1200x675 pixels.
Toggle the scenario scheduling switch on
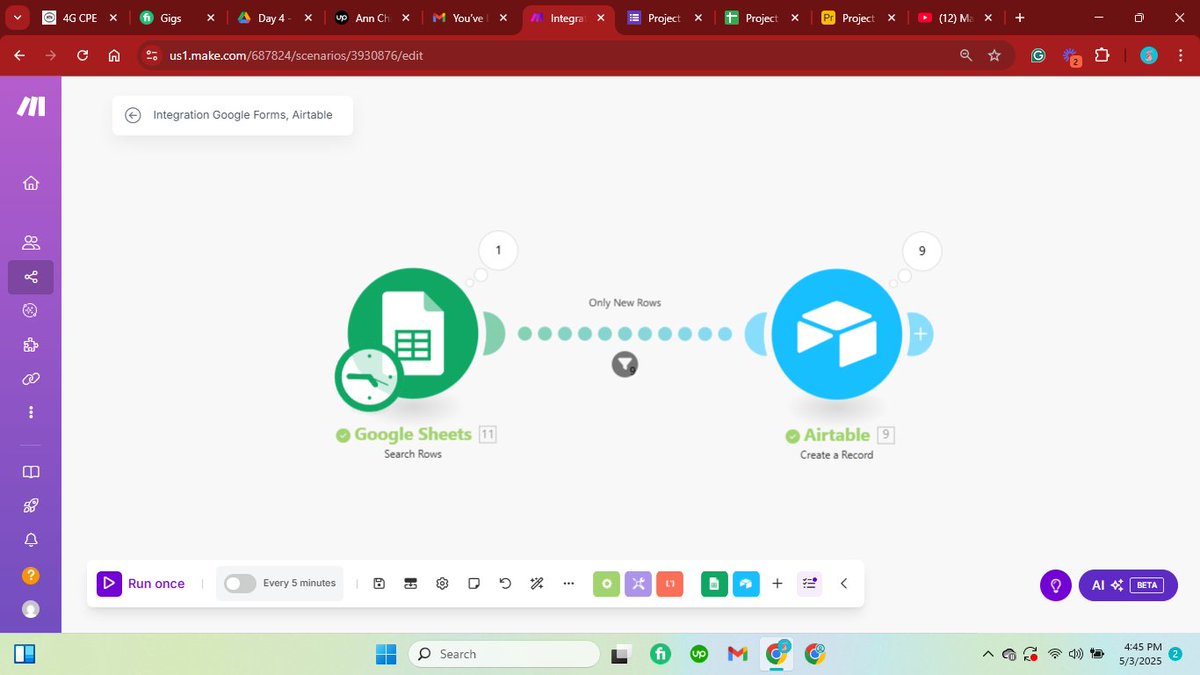[x=240, y=583]
